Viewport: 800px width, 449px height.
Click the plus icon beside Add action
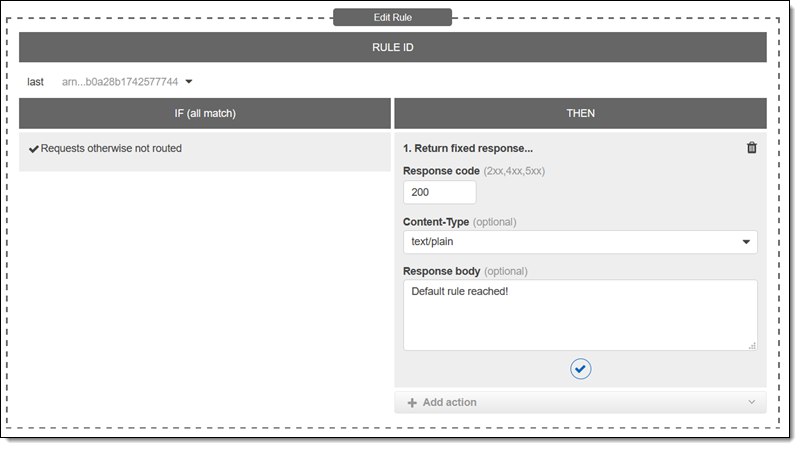412,403
